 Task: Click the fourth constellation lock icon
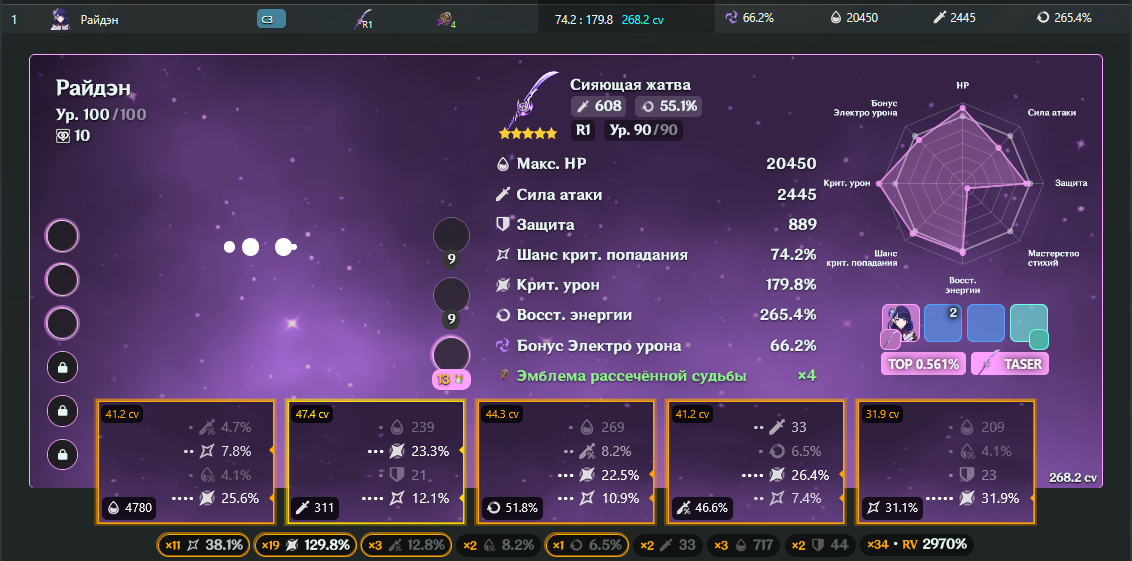(63, 368)
